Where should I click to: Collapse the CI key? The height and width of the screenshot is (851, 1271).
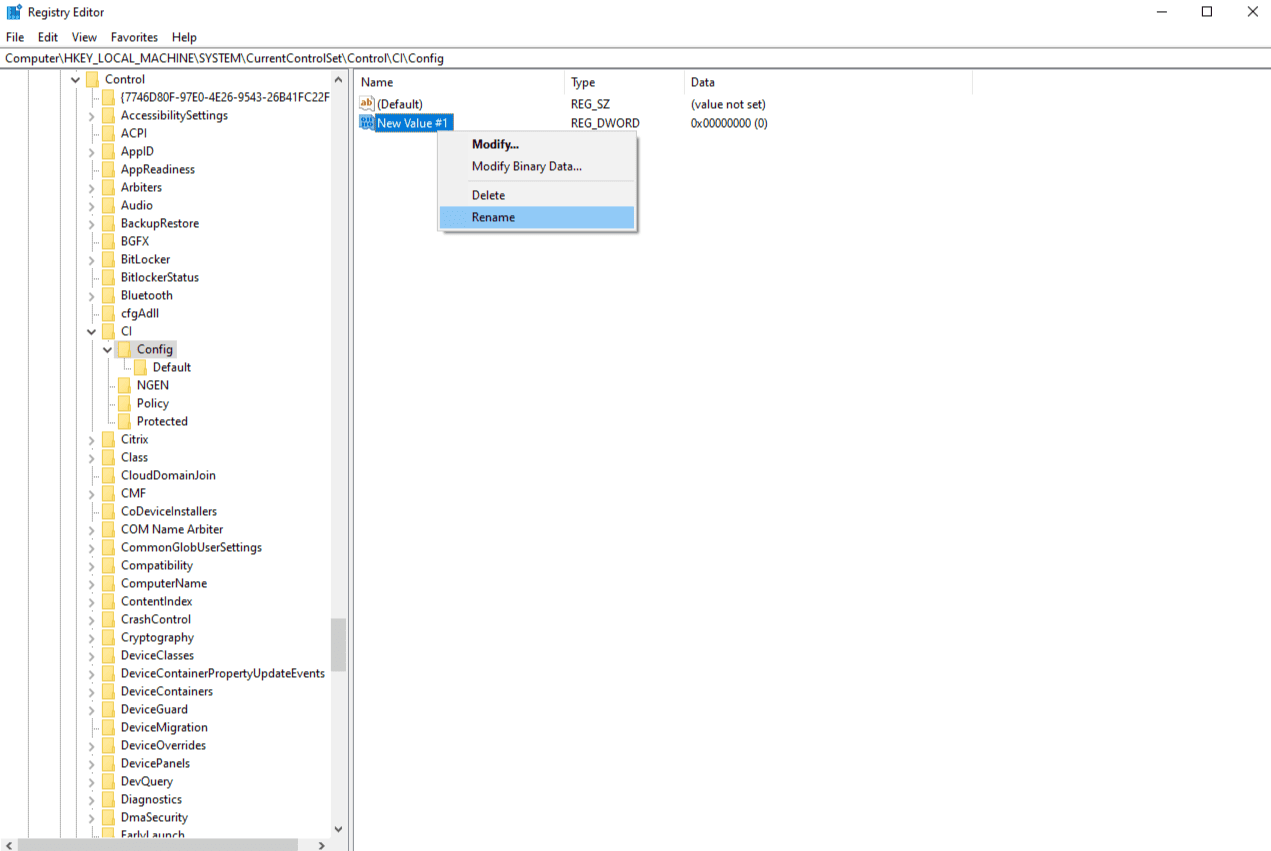(91, 331)
